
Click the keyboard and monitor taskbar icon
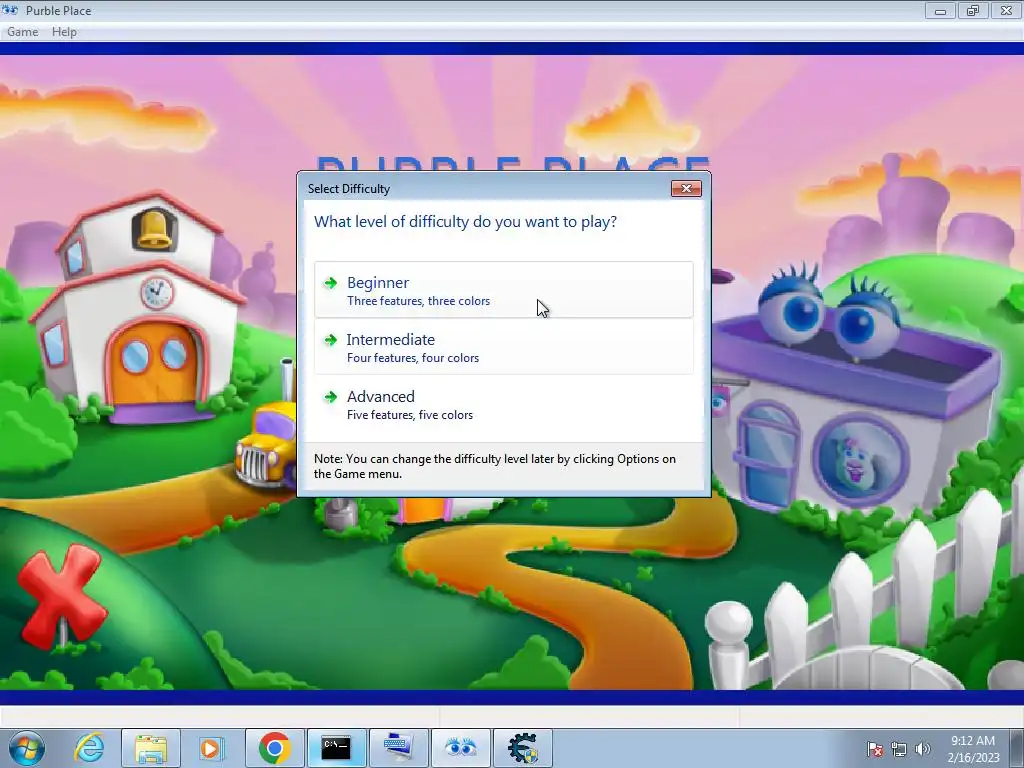[x=398, y=748]
